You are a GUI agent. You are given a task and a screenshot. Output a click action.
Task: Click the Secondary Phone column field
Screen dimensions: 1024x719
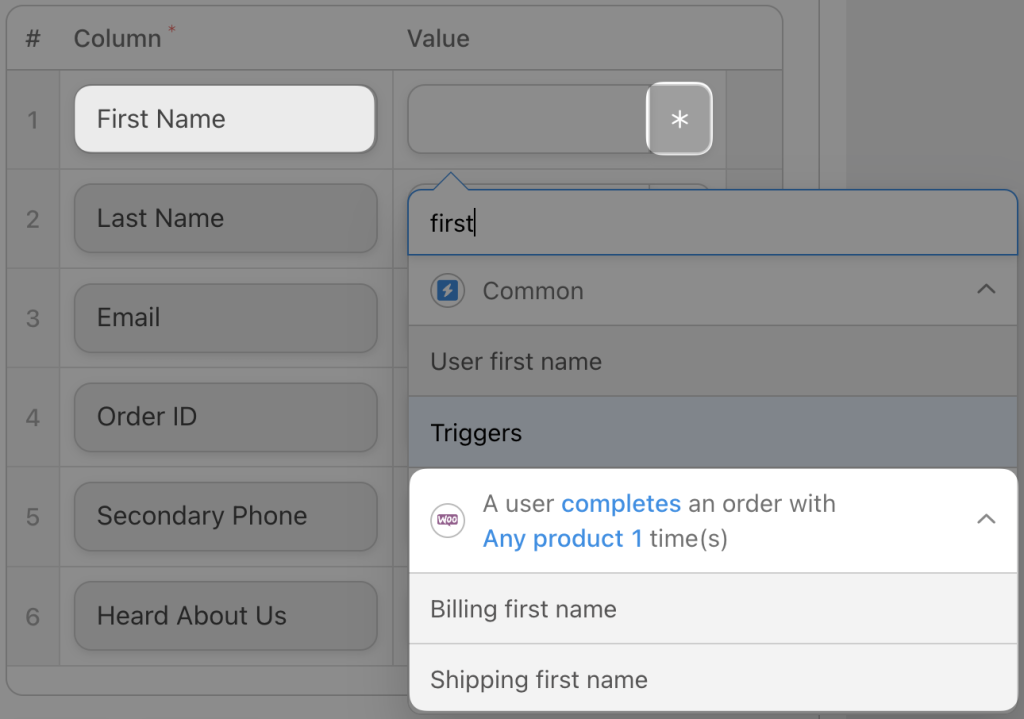click(224, 516)
